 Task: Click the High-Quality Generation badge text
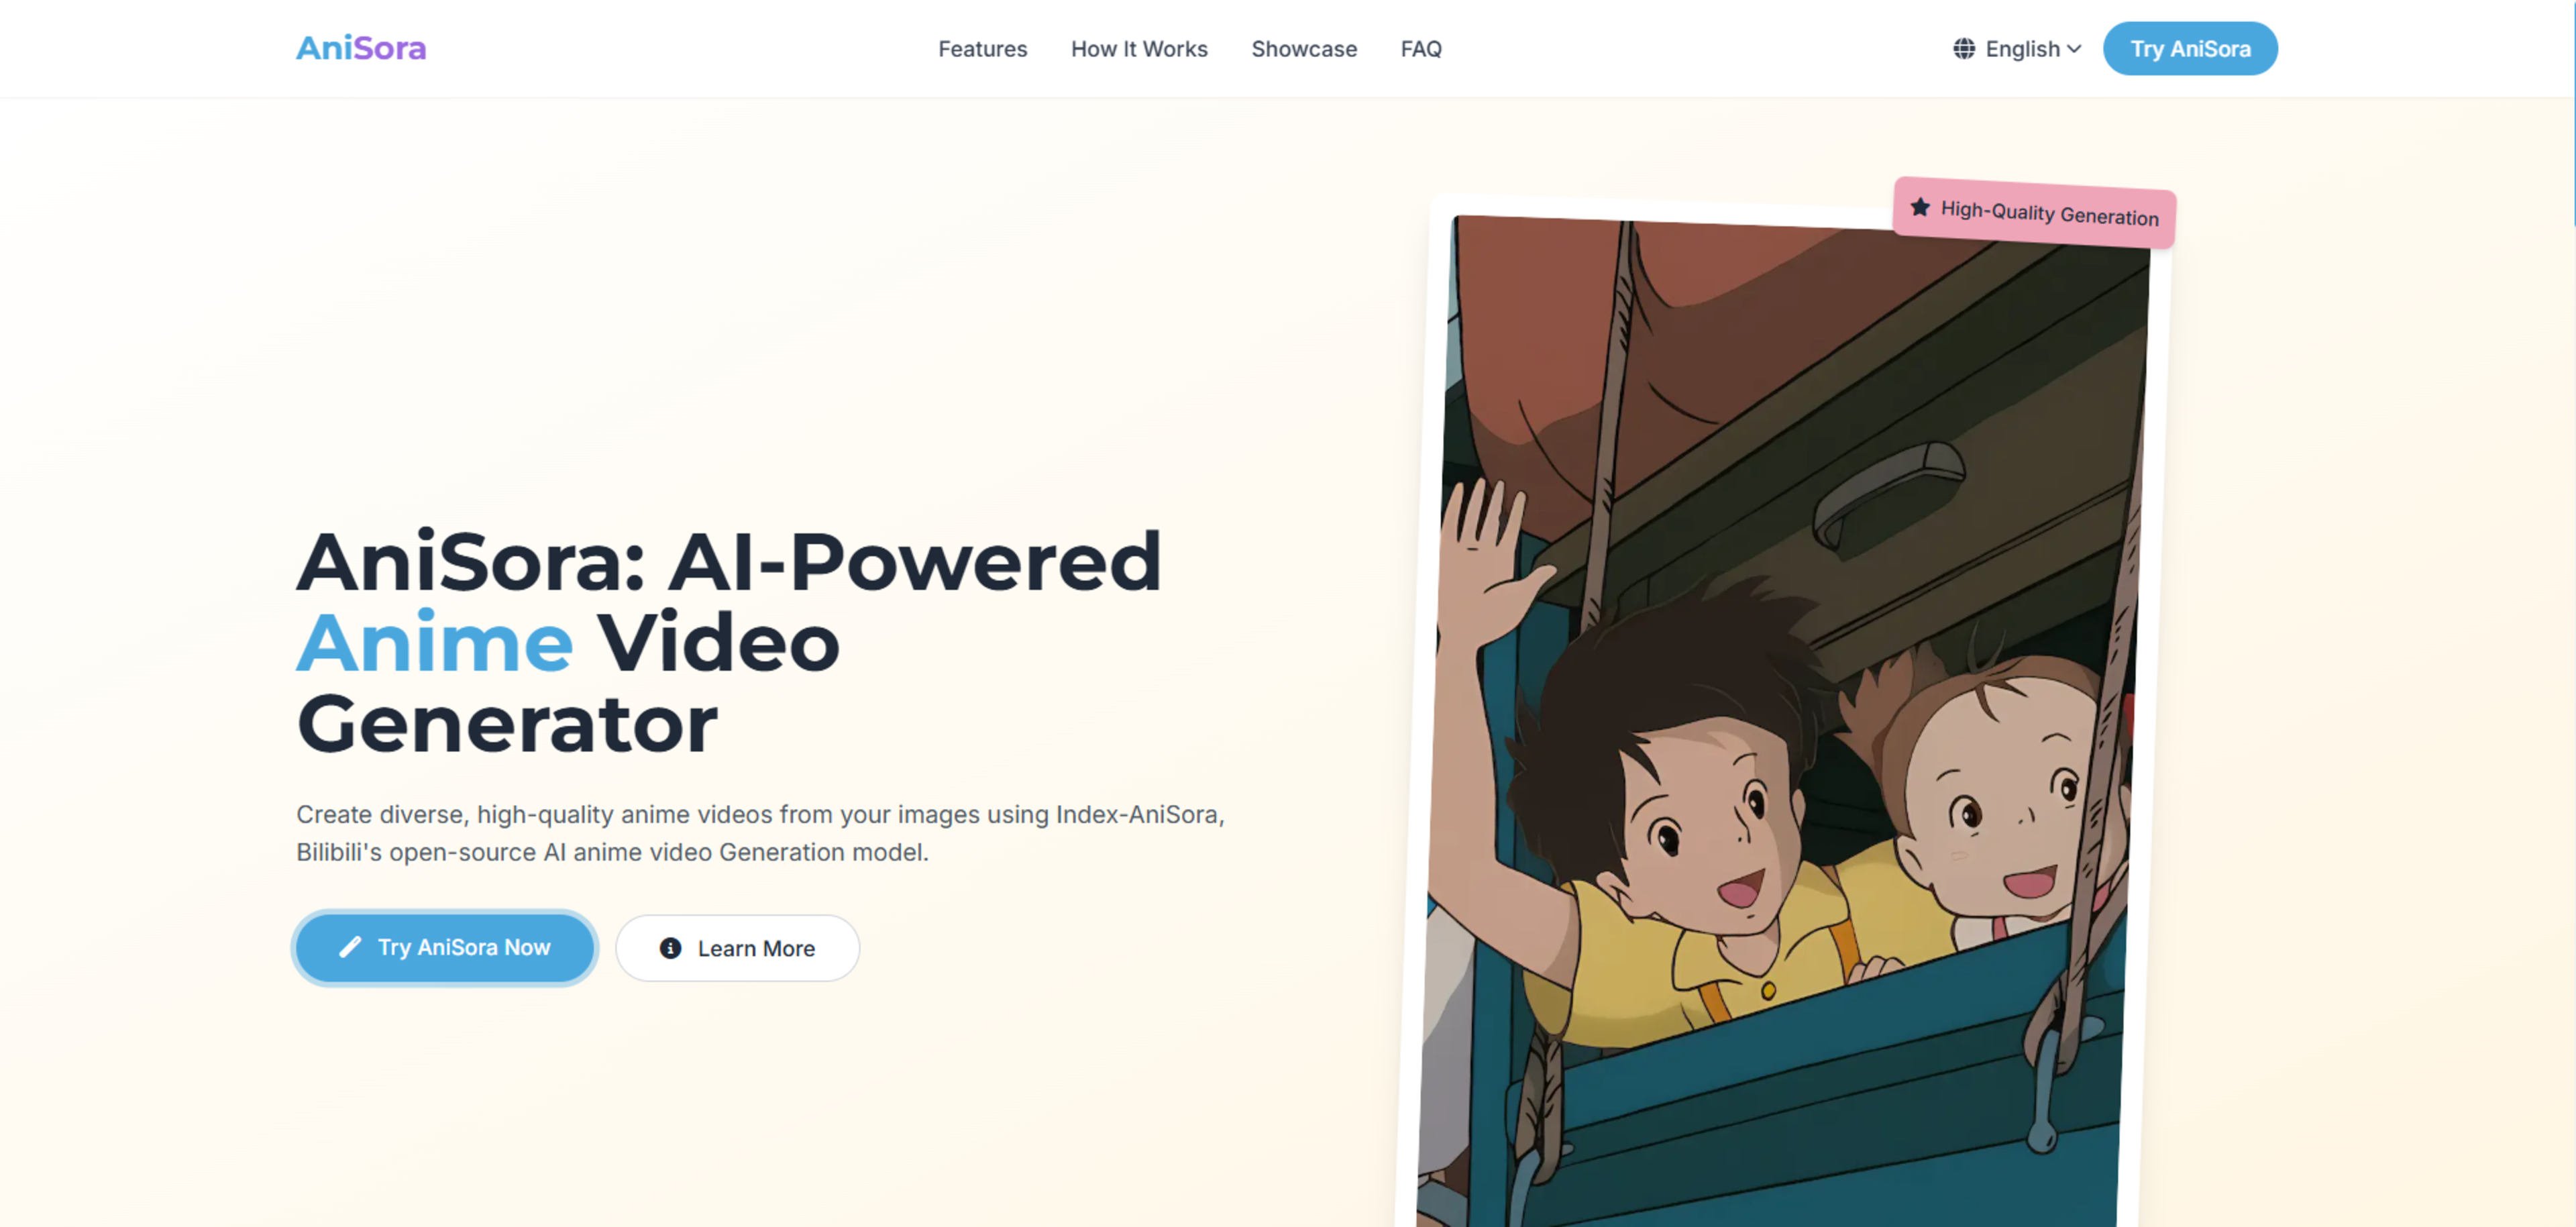(2049, 214)
